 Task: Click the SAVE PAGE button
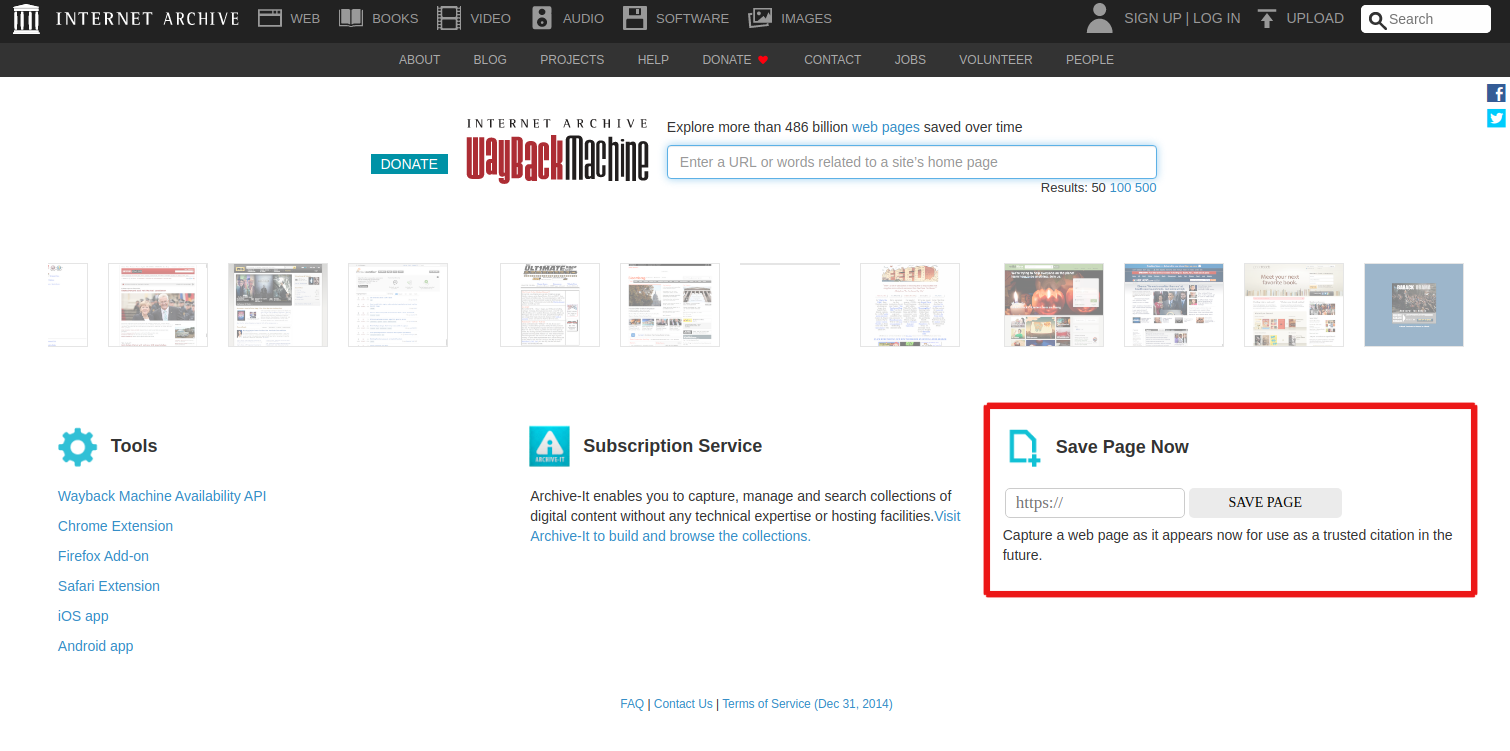(x=1265, y=502)
